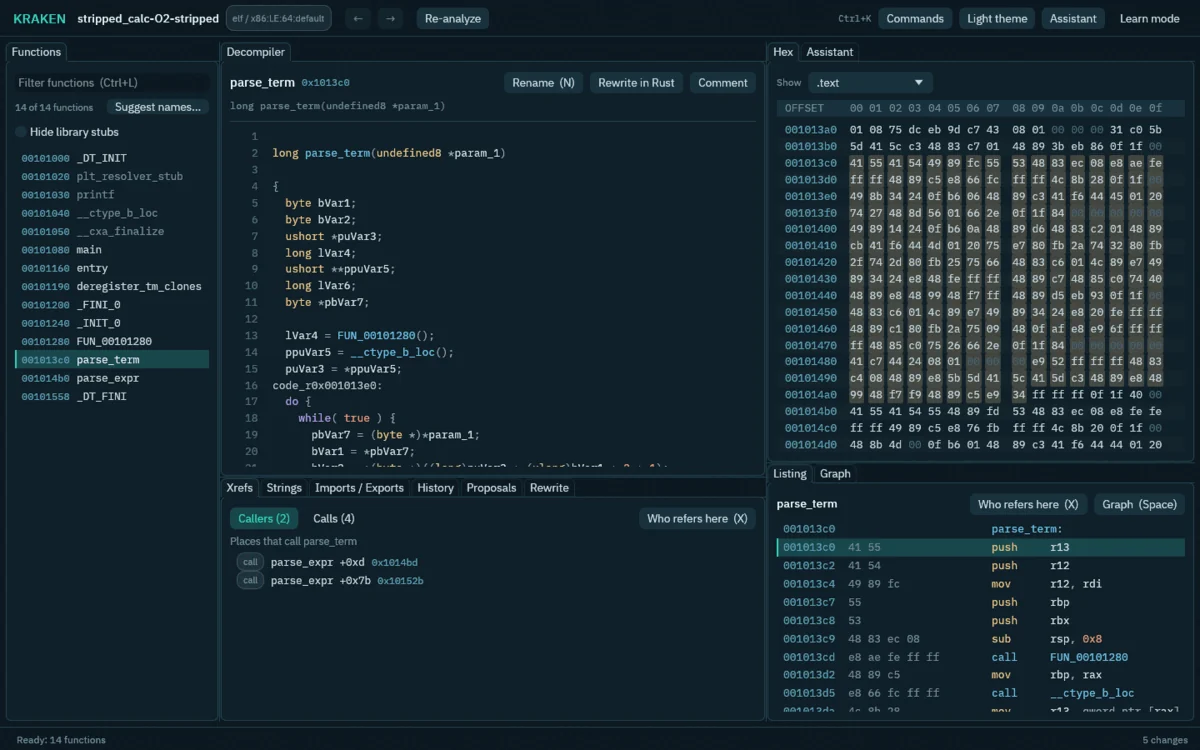Select function plt_resolver_stub
This screenshot has height=750, width=1200.
point(112,176)
